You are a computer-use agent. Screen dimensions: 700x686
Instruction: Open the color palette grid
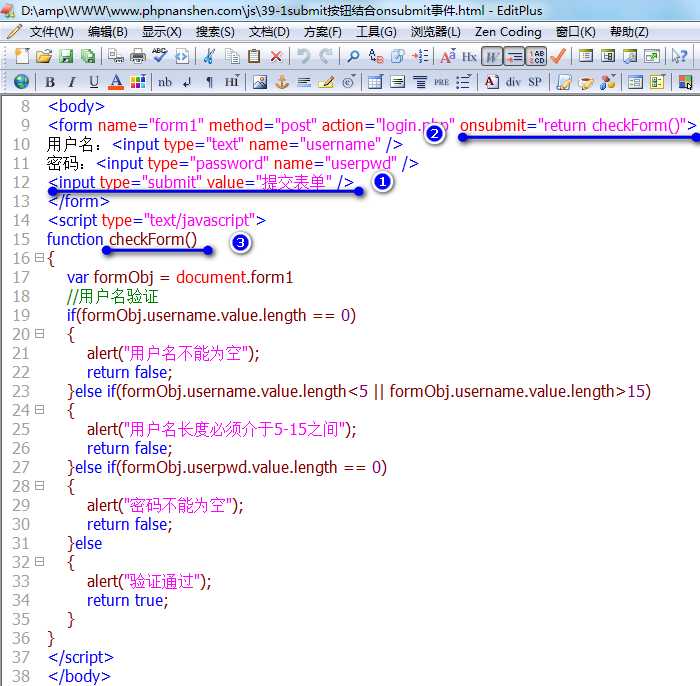(138, 82)
